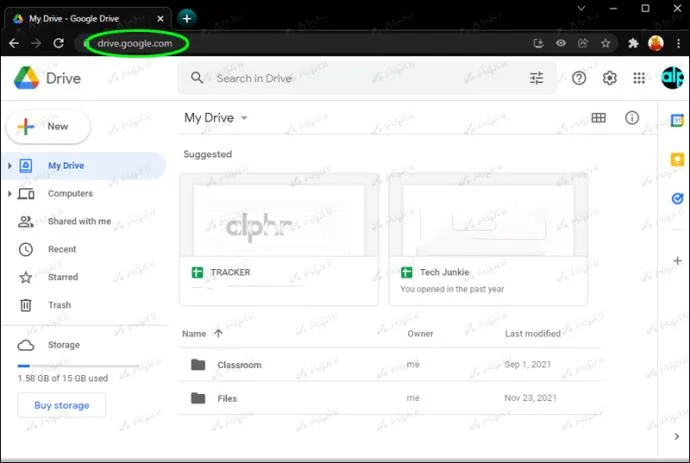Image resolution: width=690 pixels, height=463 pixels.
Task: Click Last modified column header
Action: click(x=532, y=334)
